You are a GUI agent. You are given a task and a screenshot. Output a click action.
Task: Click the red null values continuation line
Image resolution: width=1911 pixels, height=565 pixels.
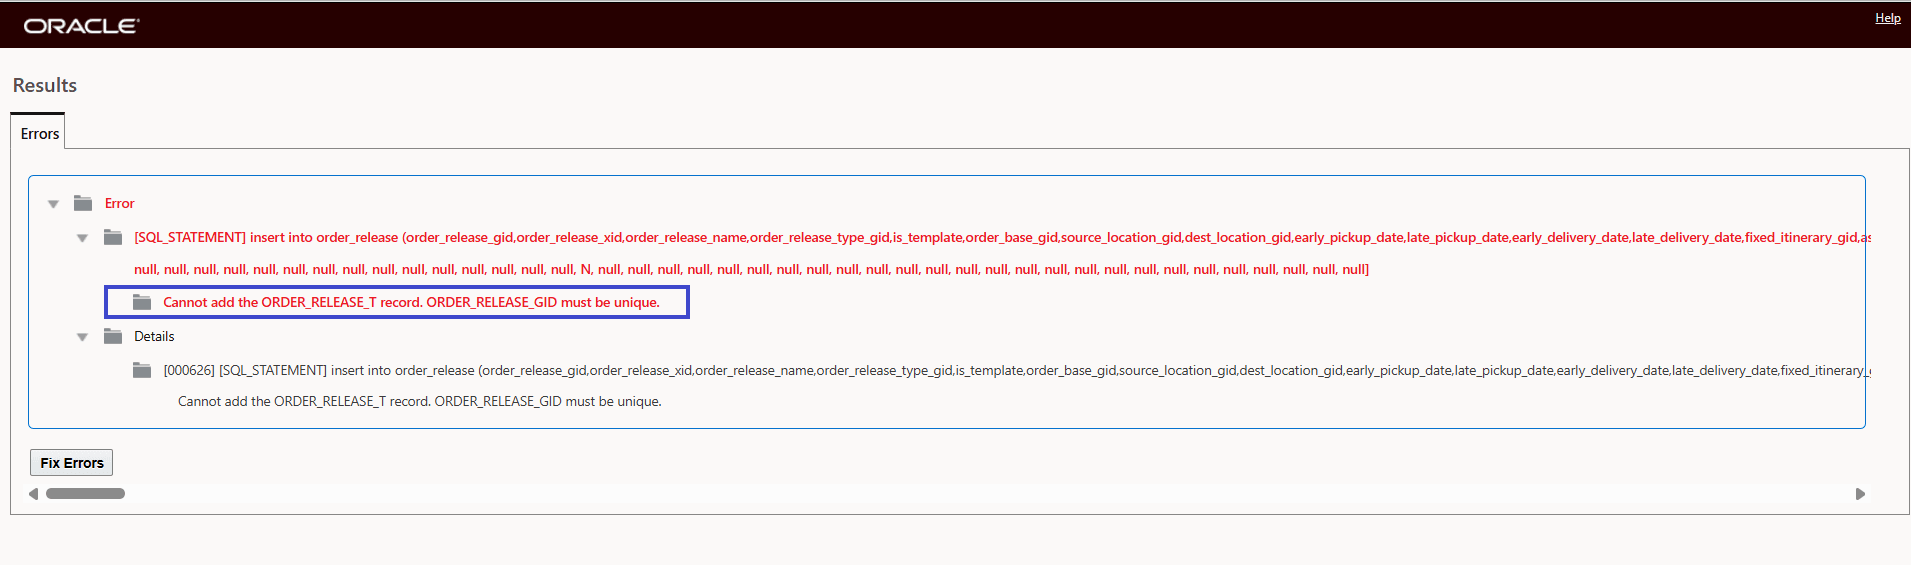(x=751, y=269)
